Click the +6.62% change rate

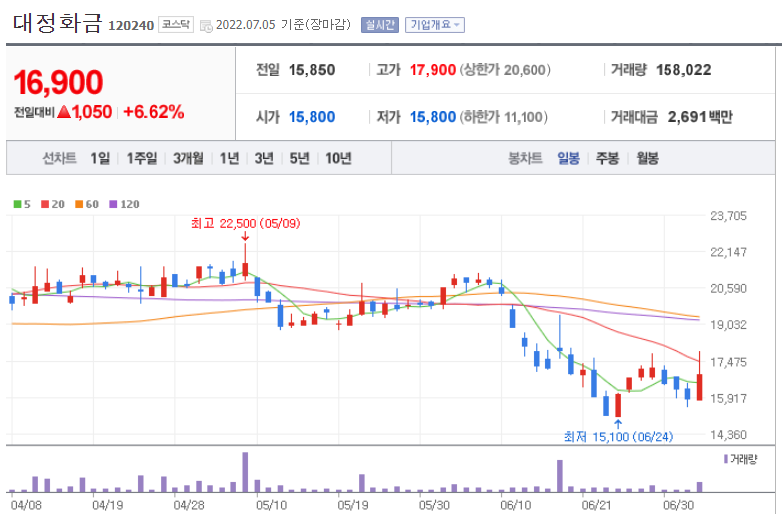coord(154,112)
